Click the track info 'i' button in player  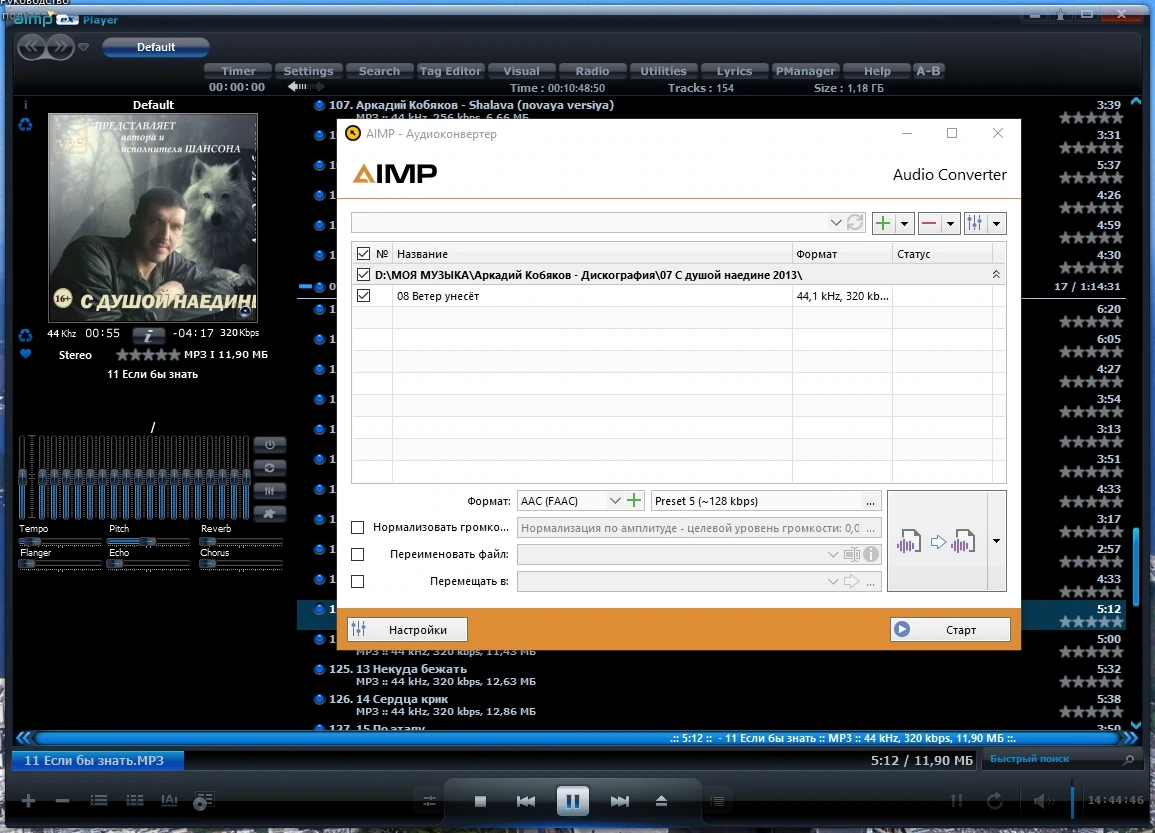tap(148, 336)
